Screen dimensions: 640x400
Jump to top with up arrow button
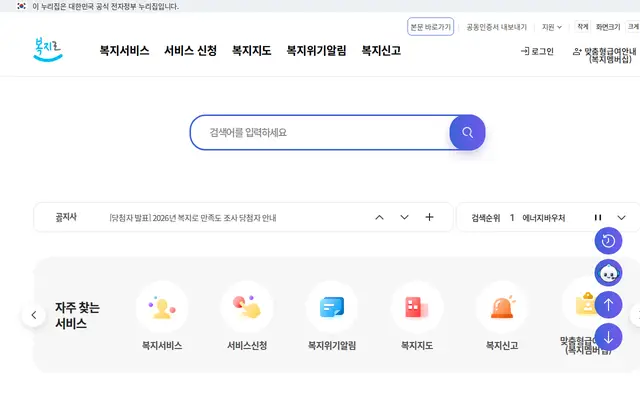608,305
